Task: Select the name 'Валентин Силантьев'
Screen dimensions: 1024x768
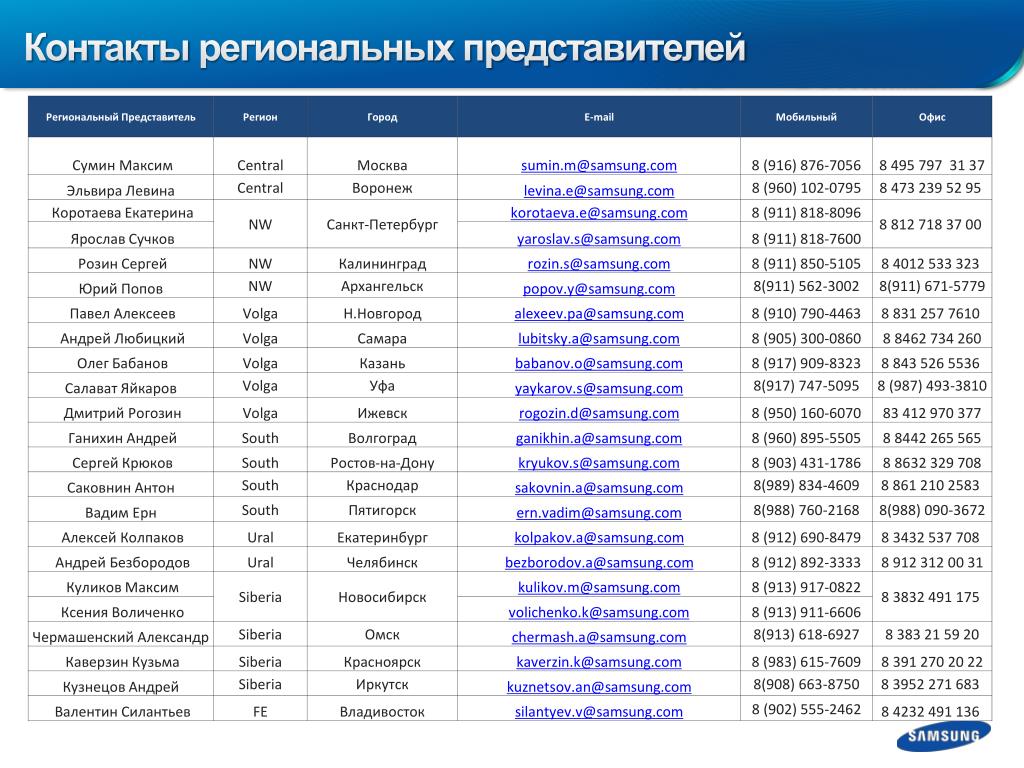Action: coord(122,712)
